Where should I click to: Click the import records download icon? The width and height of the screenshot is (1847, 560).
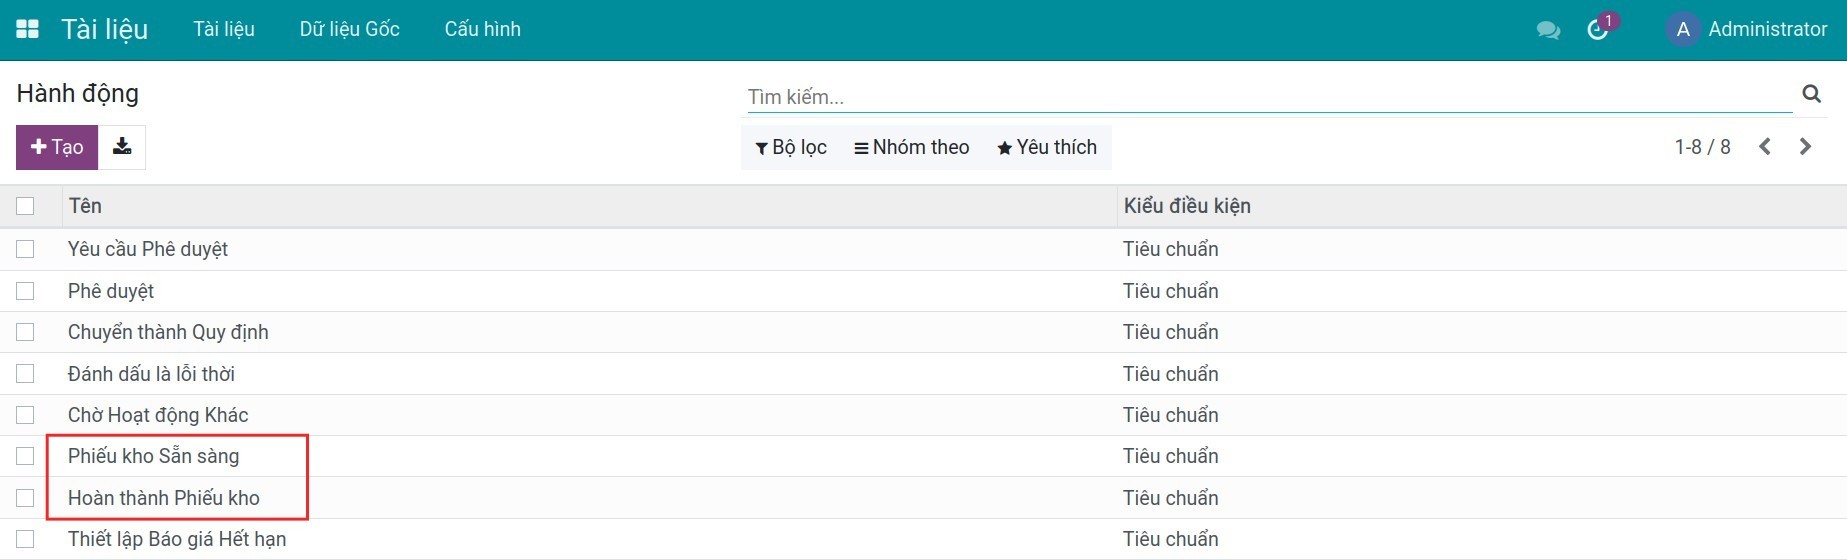[x=122, y=147]
